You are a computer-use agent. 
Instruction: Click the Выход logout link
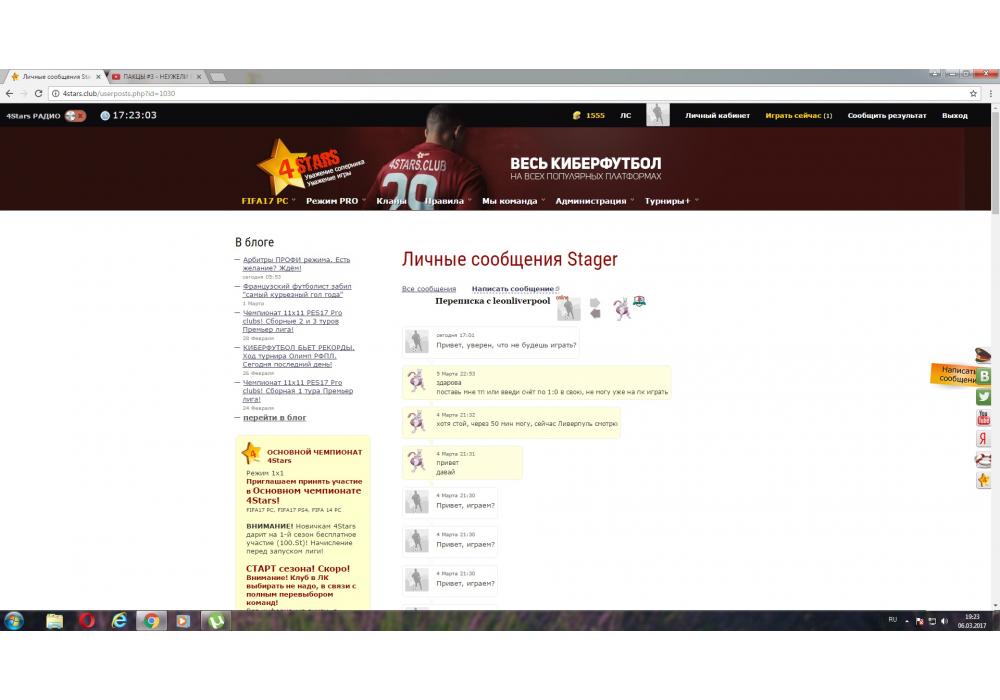pos(955,115)
